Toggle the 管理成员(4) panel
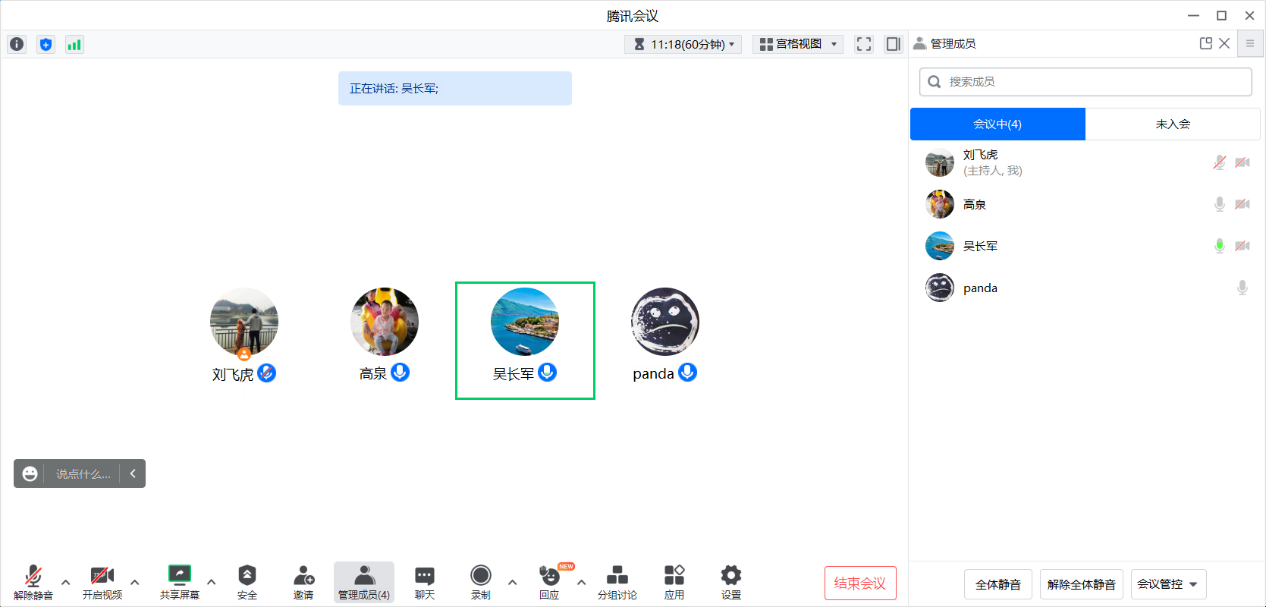The height and width of the screenshot is (607, 1266). pyautogui.click(x=364, y=582)
